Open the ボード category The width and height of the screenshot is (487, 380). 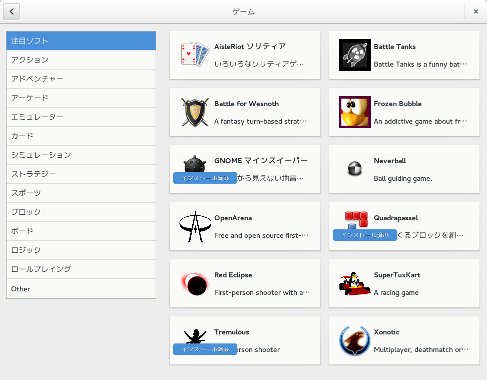pos(81,231)
